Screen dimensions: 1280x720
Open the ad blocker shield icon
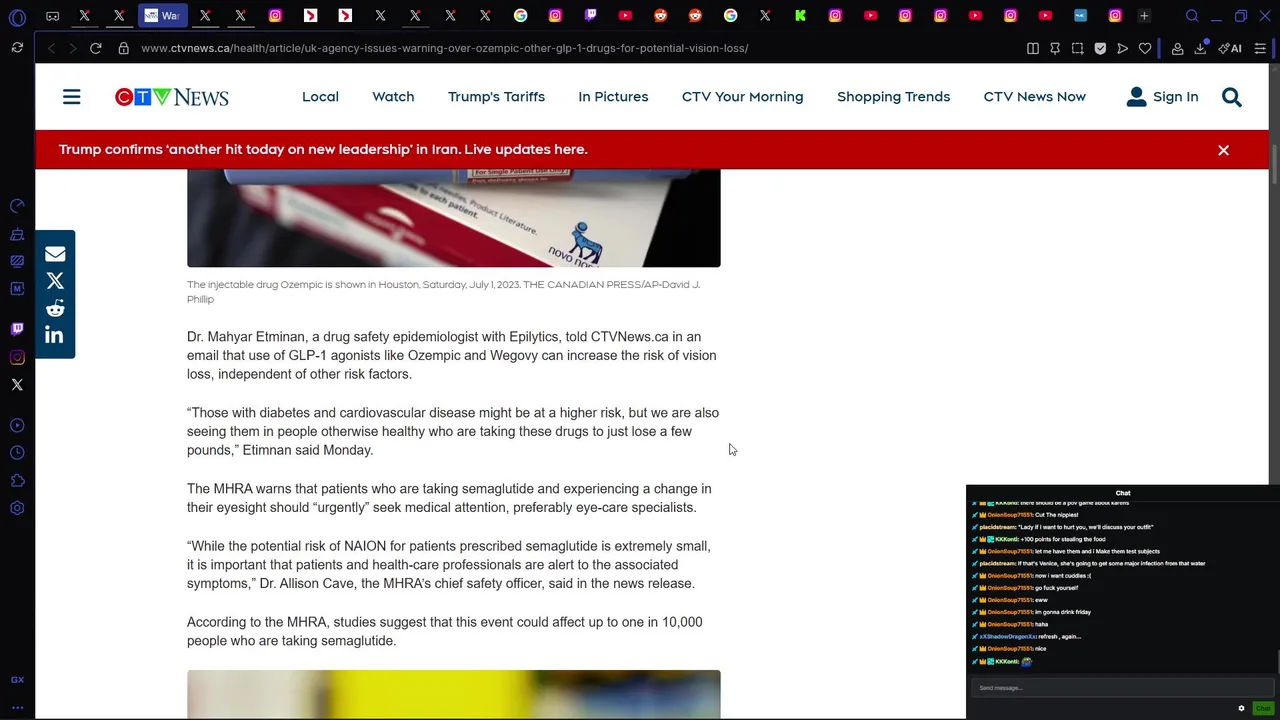[x=1100, y=48]
